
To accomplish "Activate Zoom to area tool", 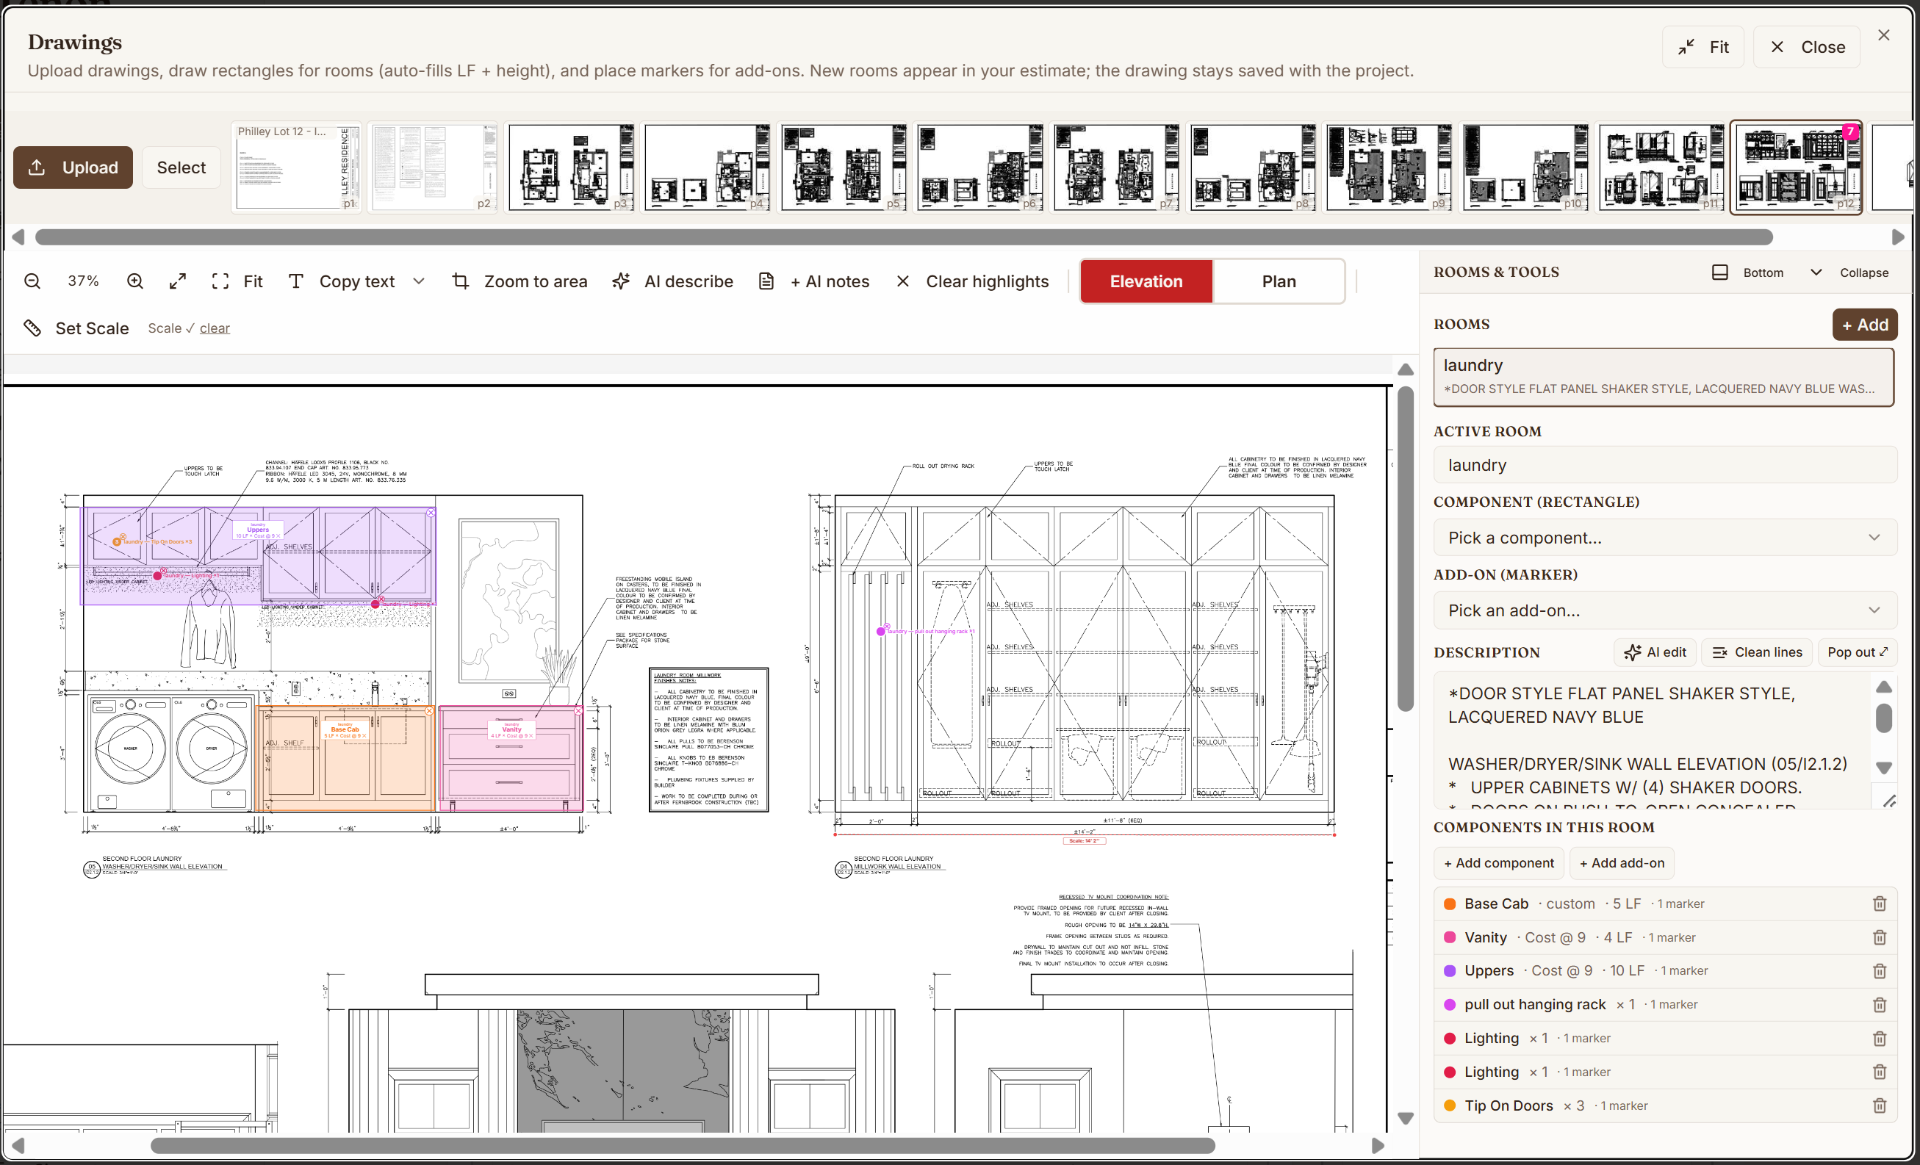I will [x=520, y=282].
